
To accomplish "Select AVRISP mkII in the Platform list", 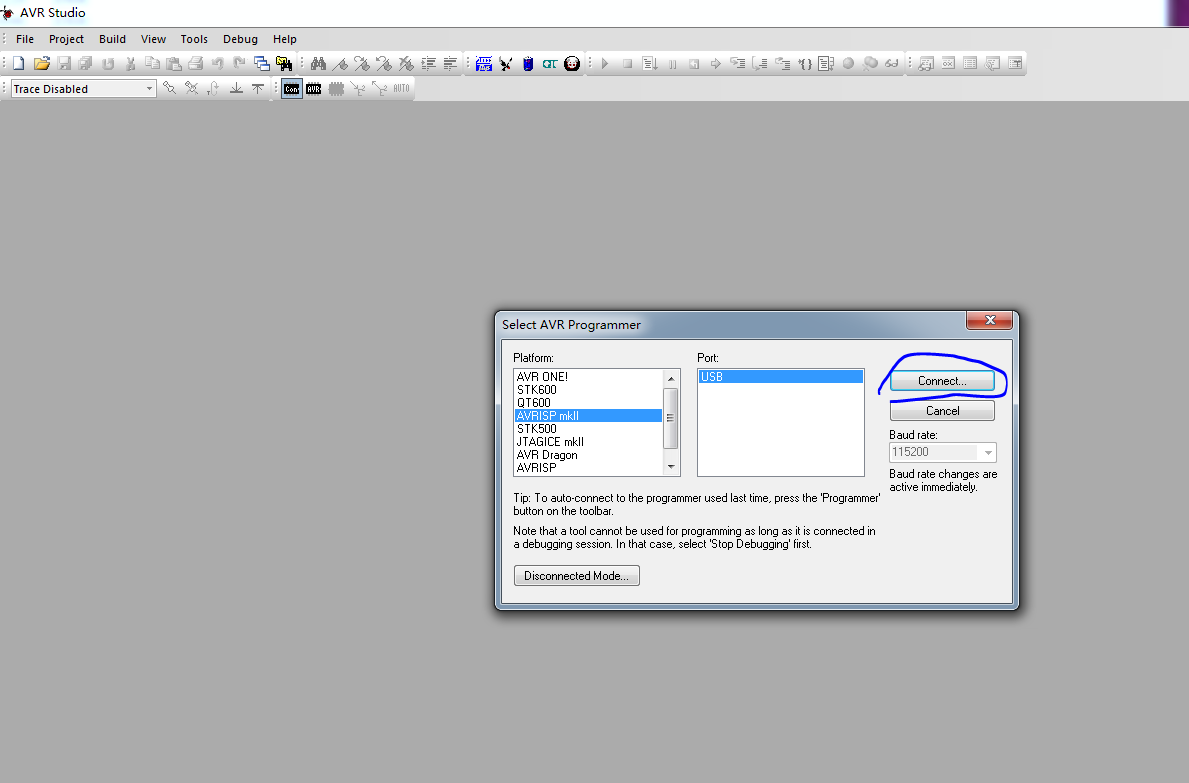I will tap(588, 415).
